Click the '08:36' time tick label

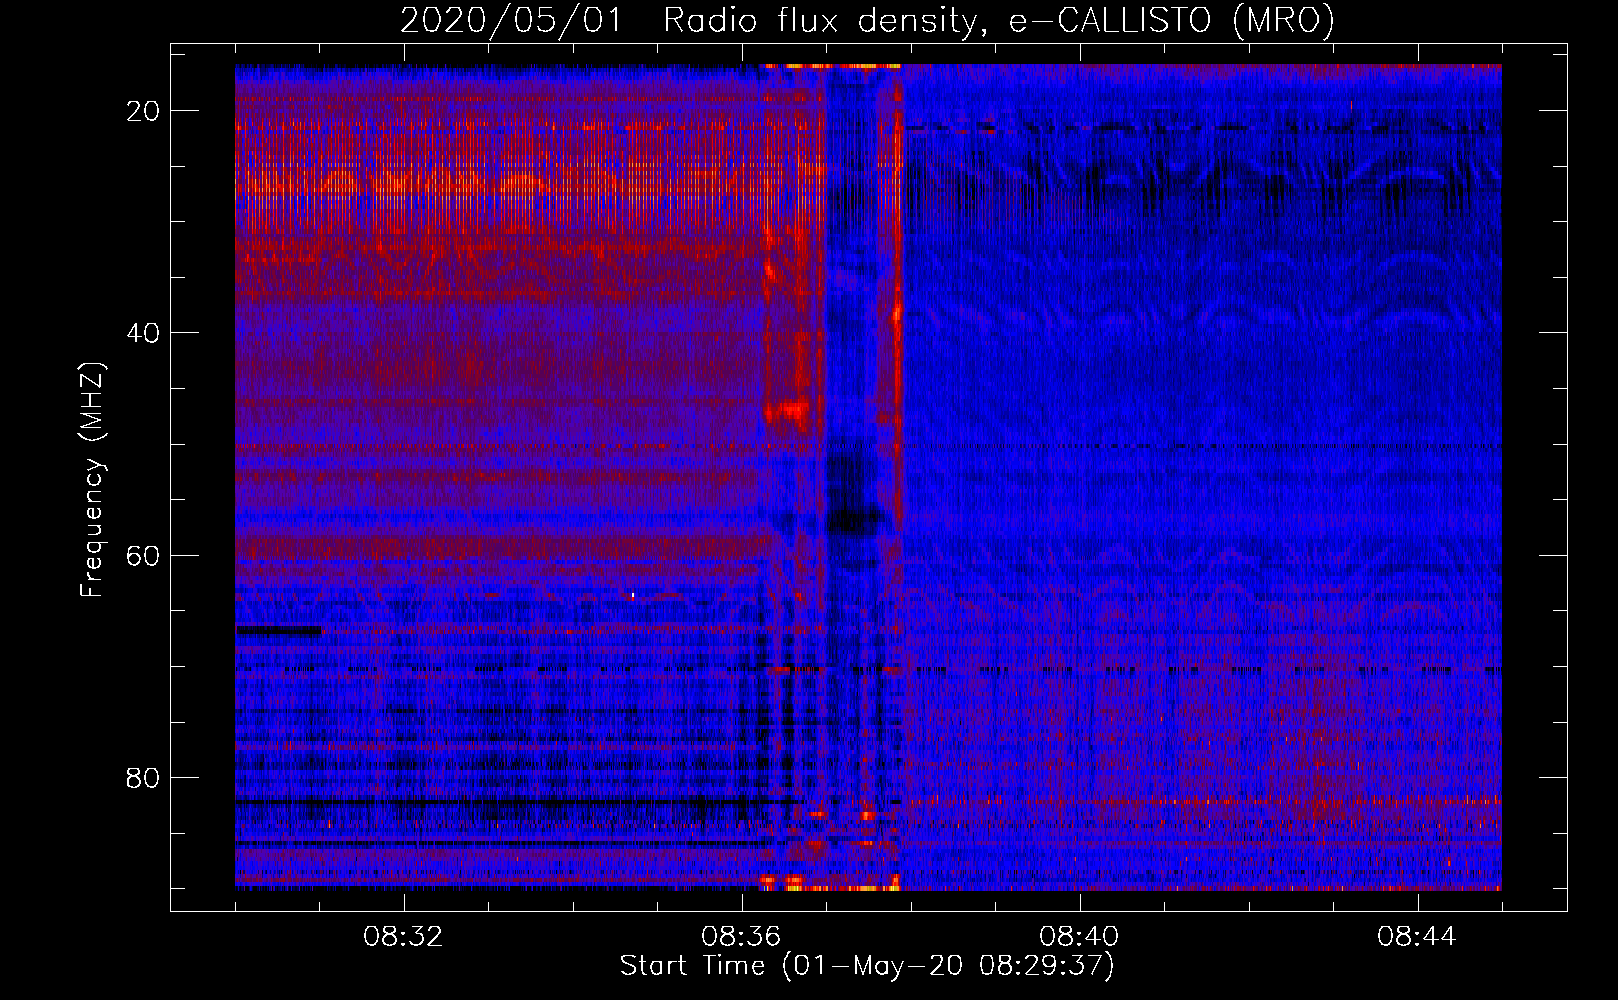[741, 937]
